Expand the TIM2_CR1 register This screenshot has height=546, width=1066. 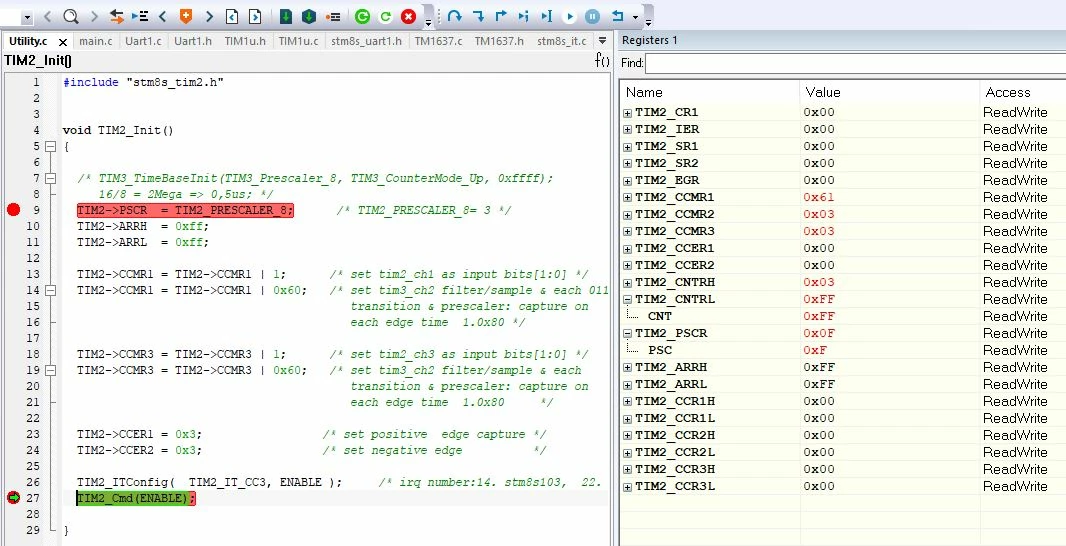pyautogui.click(x=627, y=113)
